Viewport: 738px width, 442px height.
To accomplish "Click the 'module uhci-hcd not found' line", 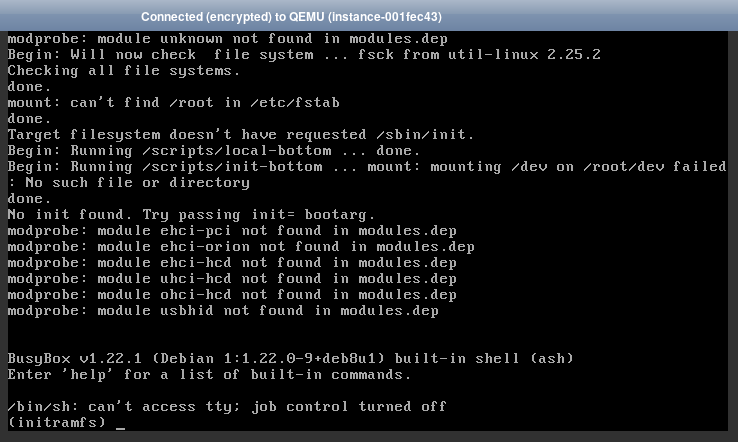I will click(232, 279).
